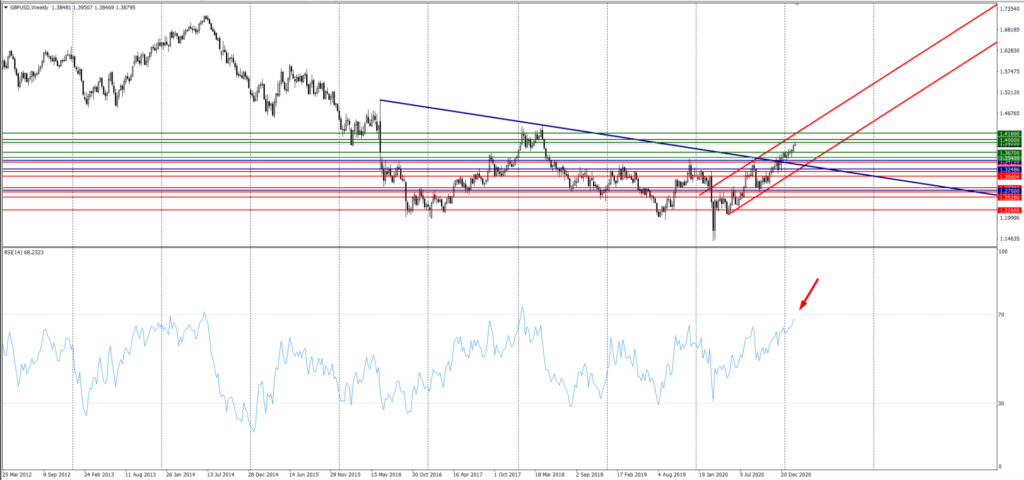Click RSI 70 level on the scale
Screen dimensions: 1024x480
click(x=1003, y=314)
